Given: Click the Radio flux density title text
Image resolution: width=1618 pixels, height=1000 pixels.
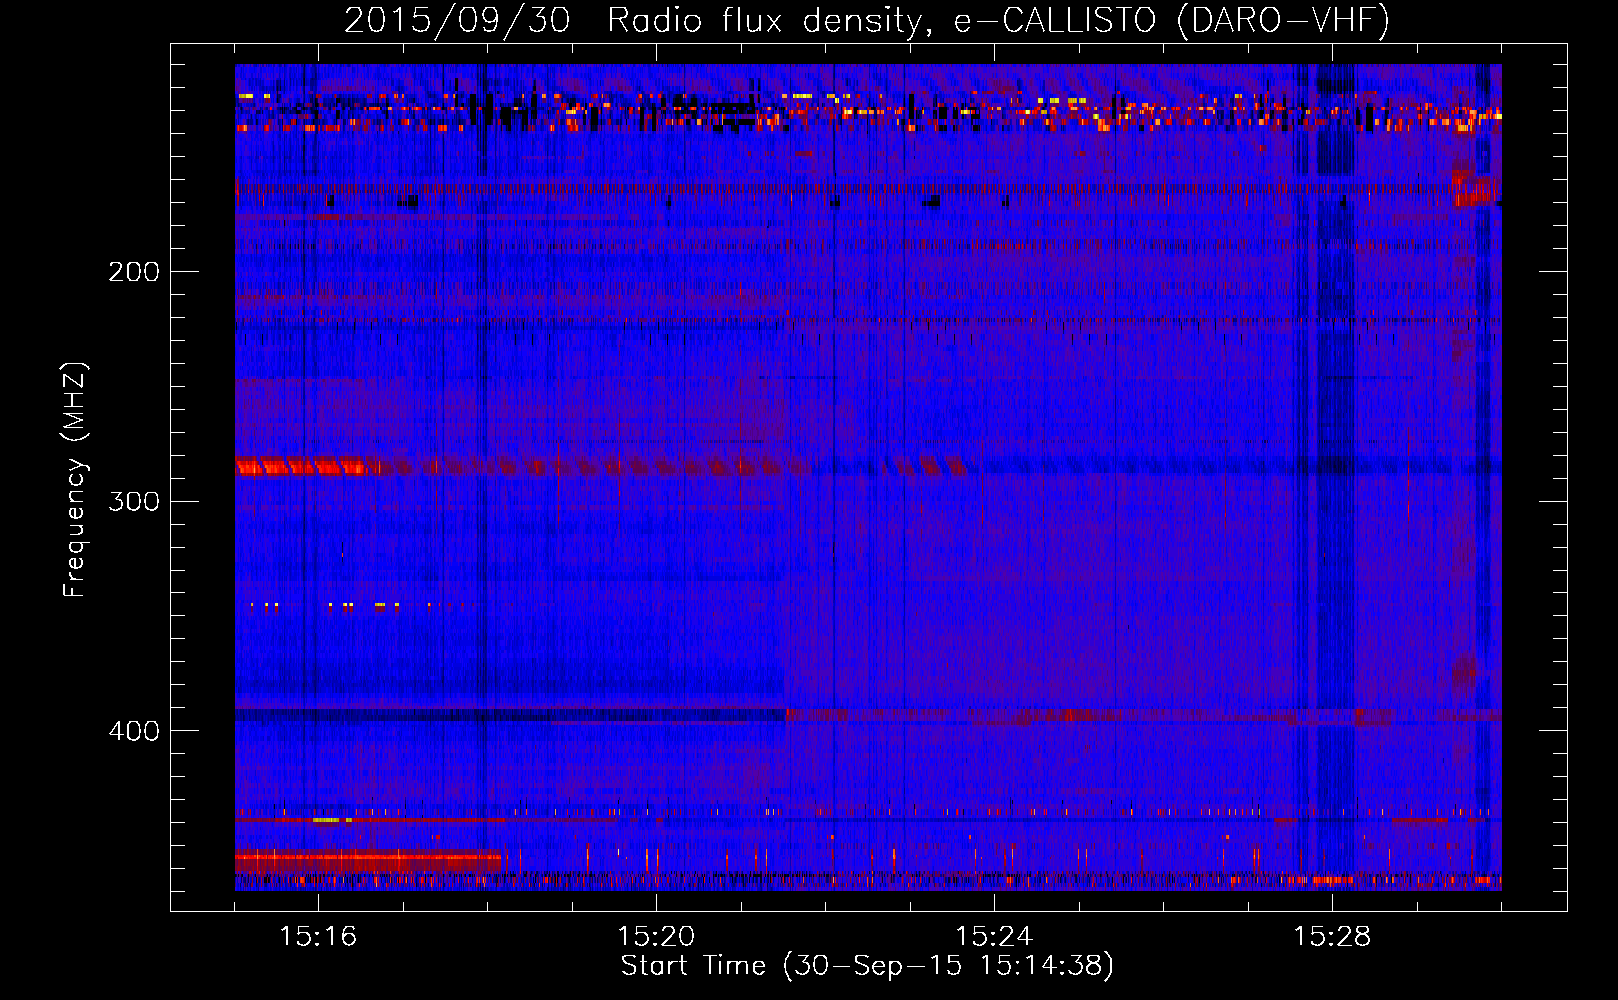Looking at the screenshot, I should (x=768, y=21).
